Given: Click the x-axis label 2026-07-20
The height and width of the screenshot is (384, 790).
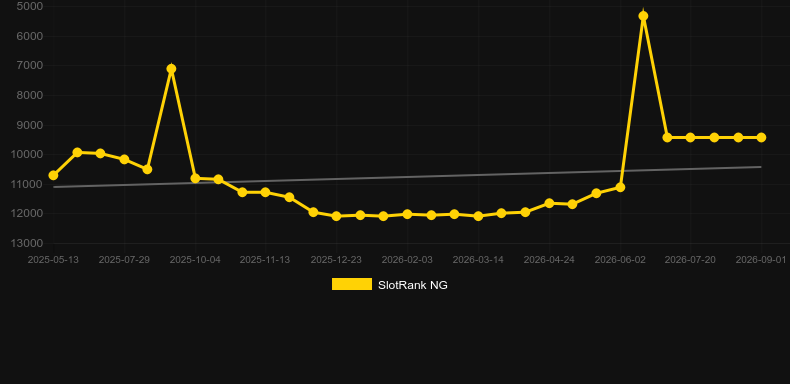Looking at the screenshot, I should point(690,260).
